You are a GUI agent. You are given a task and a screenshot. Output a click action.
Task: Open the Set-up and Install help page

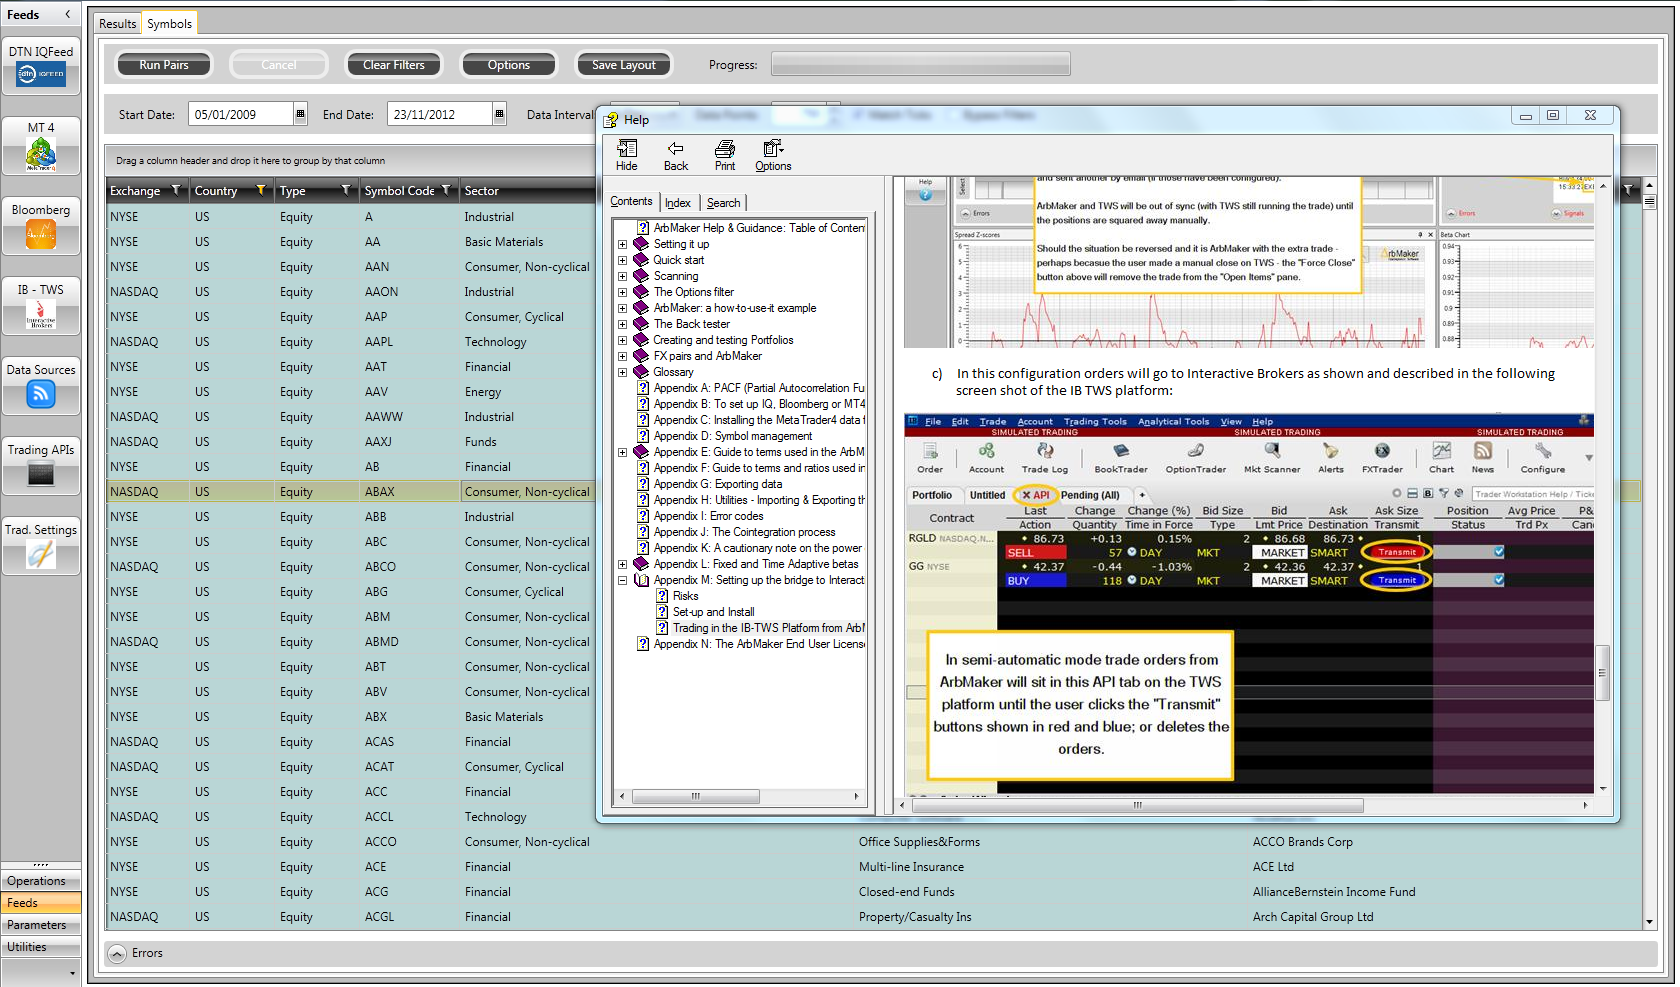713,612
